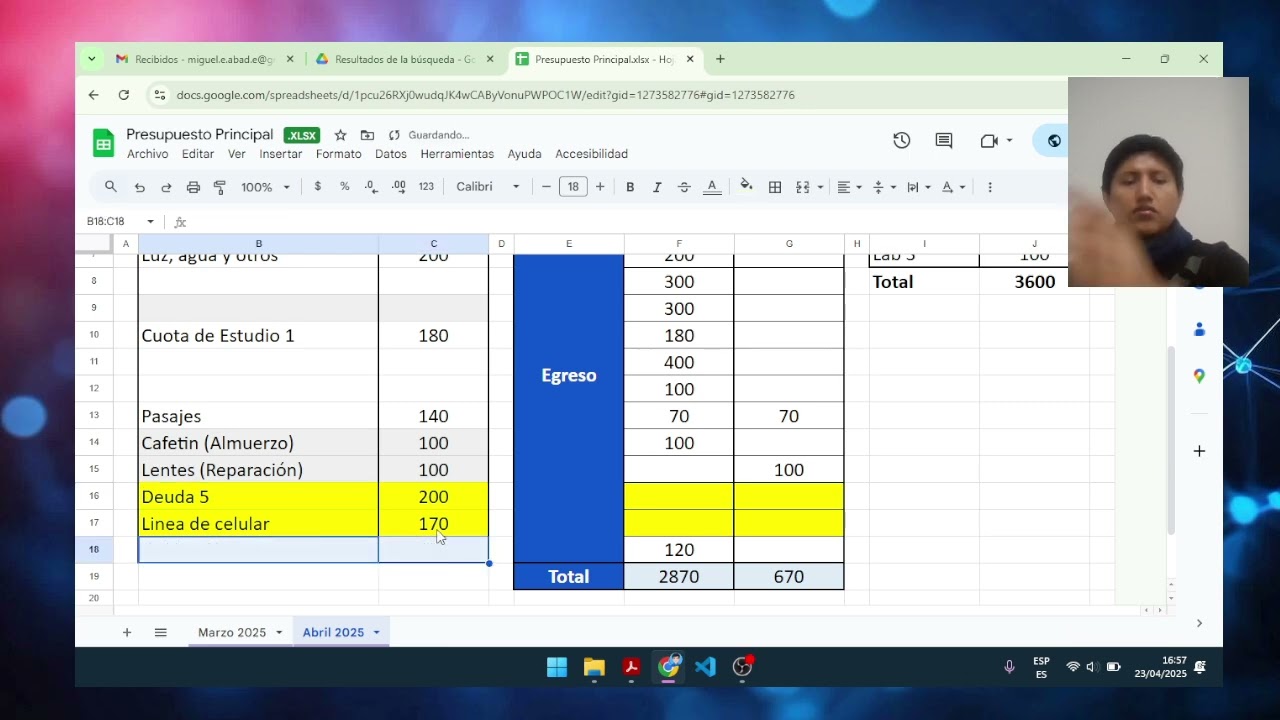Open the Herramientas menu
The height and width of the screenshot is (720, 1280).
click(457, 154)
